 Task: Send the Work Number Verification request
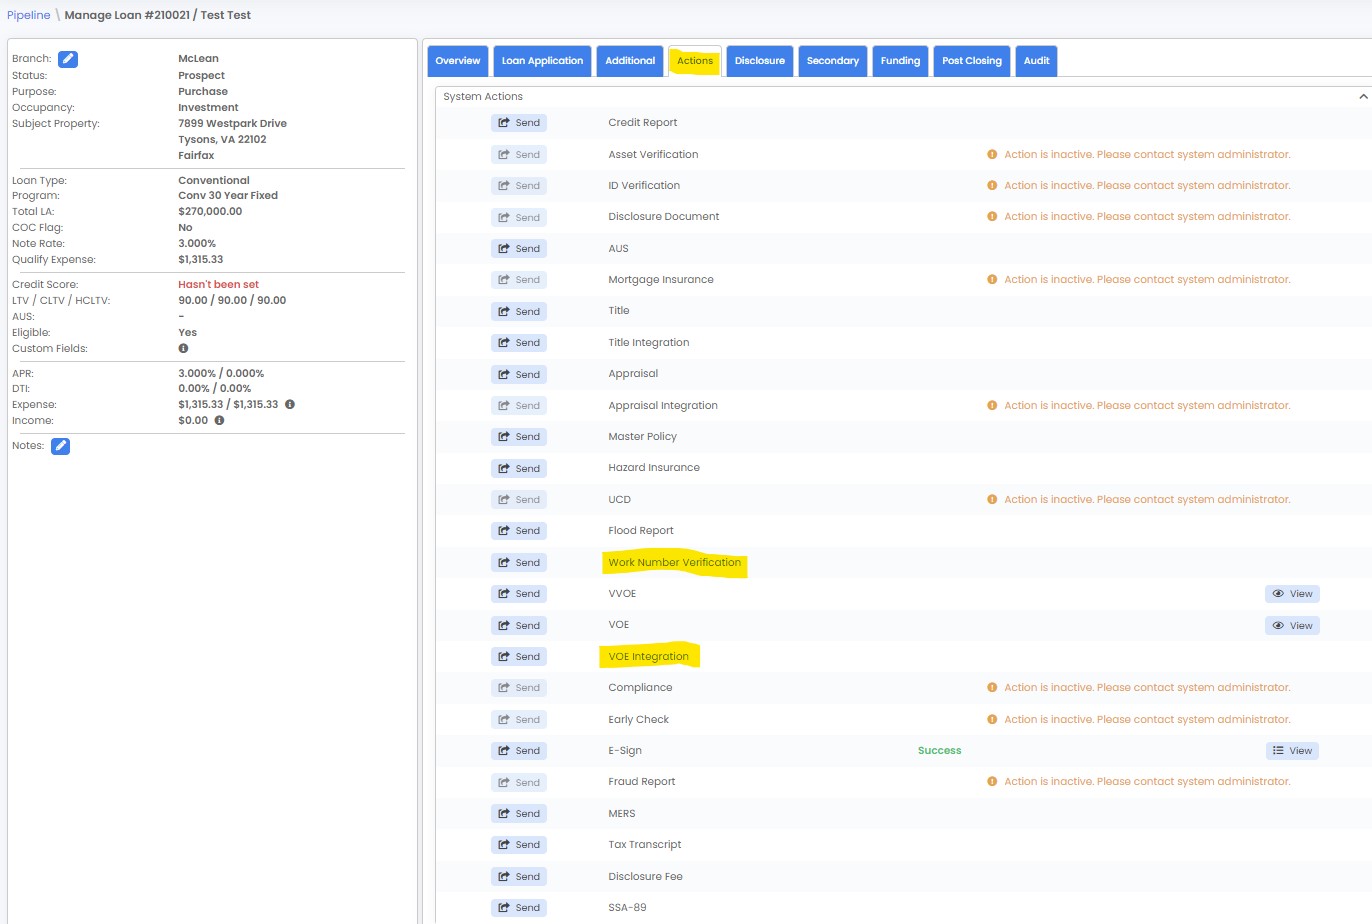519,563
